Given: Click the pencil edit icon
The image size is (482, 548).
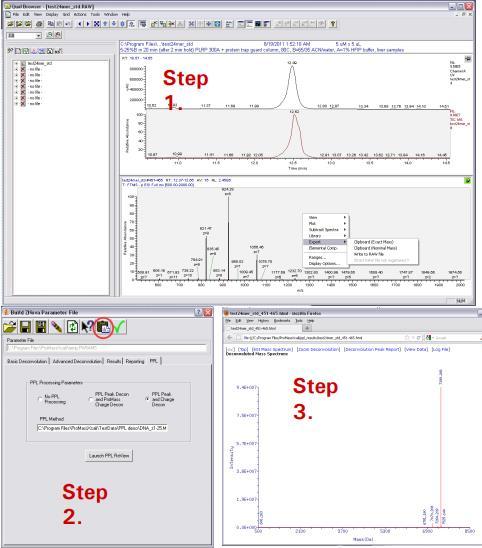Looking at the screenshot, I should [x=56, y=327].
